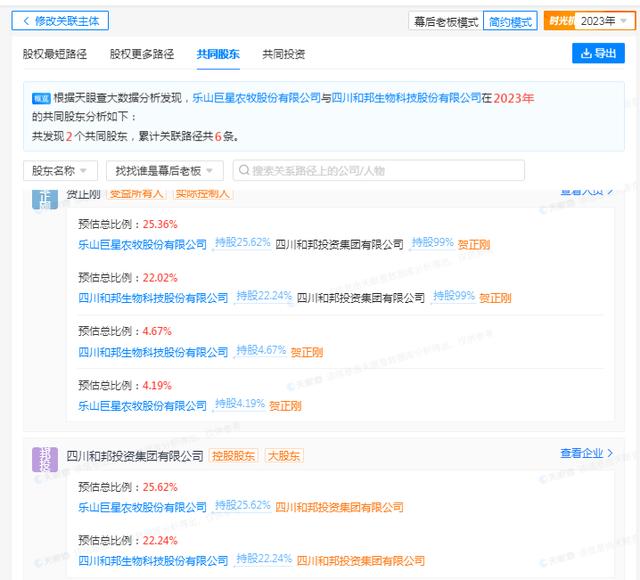The image size is (640, 580).
Task: Open 乐山巨星农牧 link under 4.19% path
Action: pyautogui.click(x=142, y=406)
